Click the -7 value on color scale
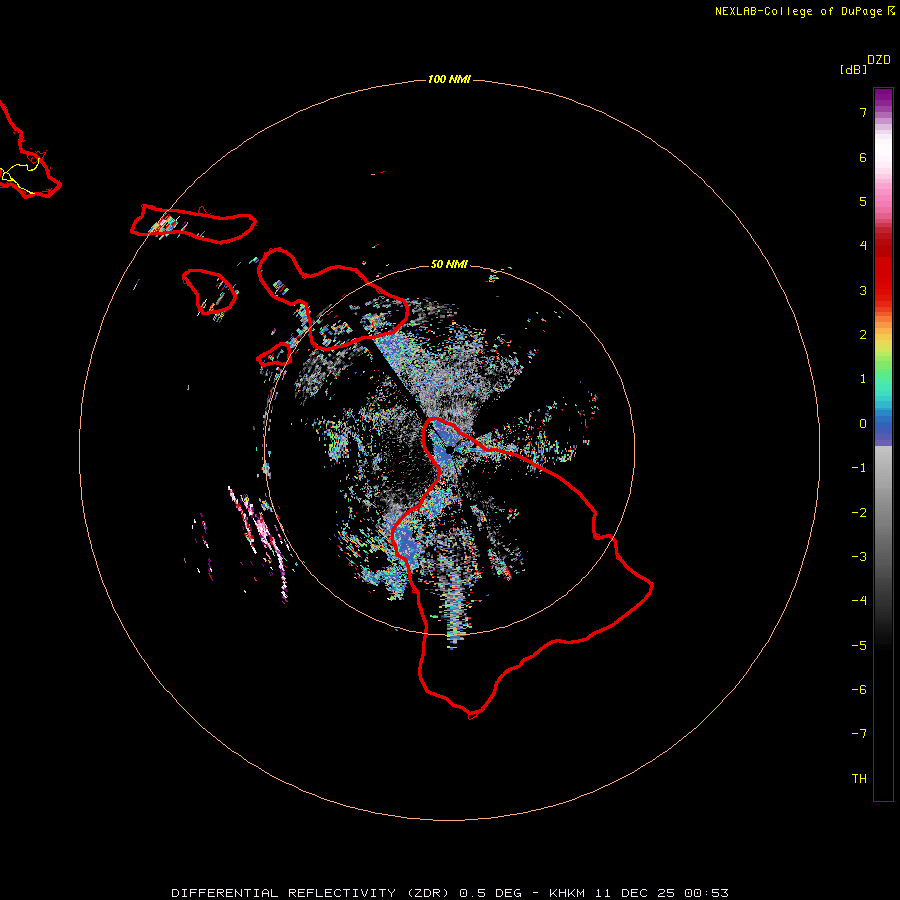Viewport: 900px width, 900px height. coord(859,734)
